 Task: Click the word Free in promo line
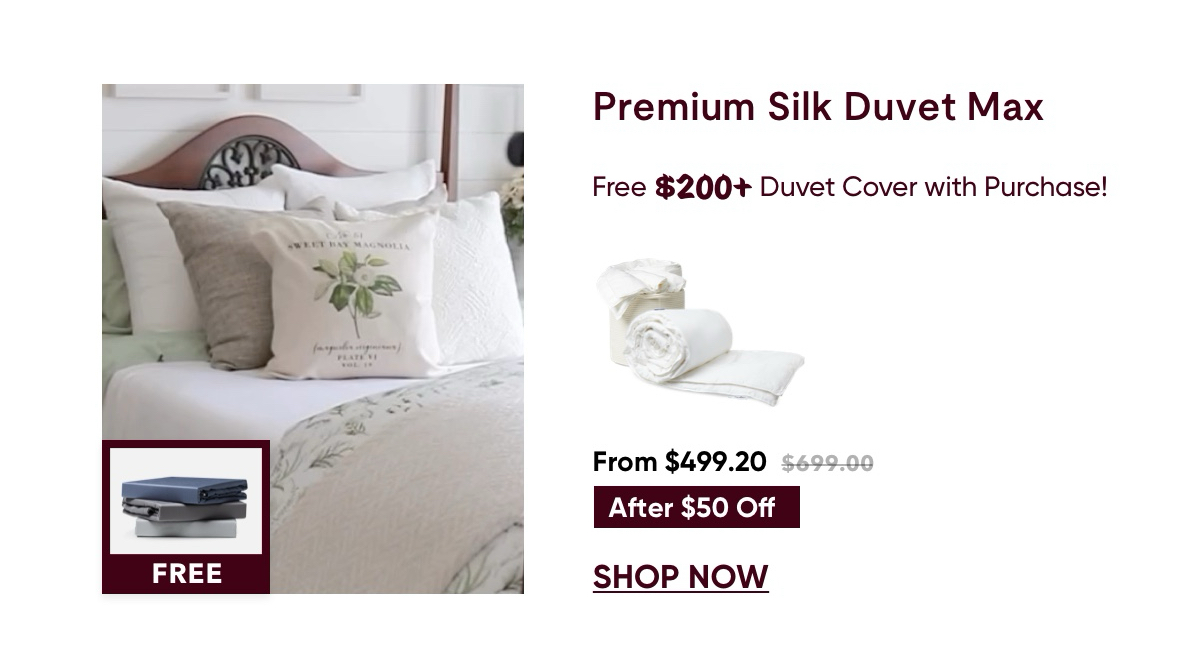[619, 187]
